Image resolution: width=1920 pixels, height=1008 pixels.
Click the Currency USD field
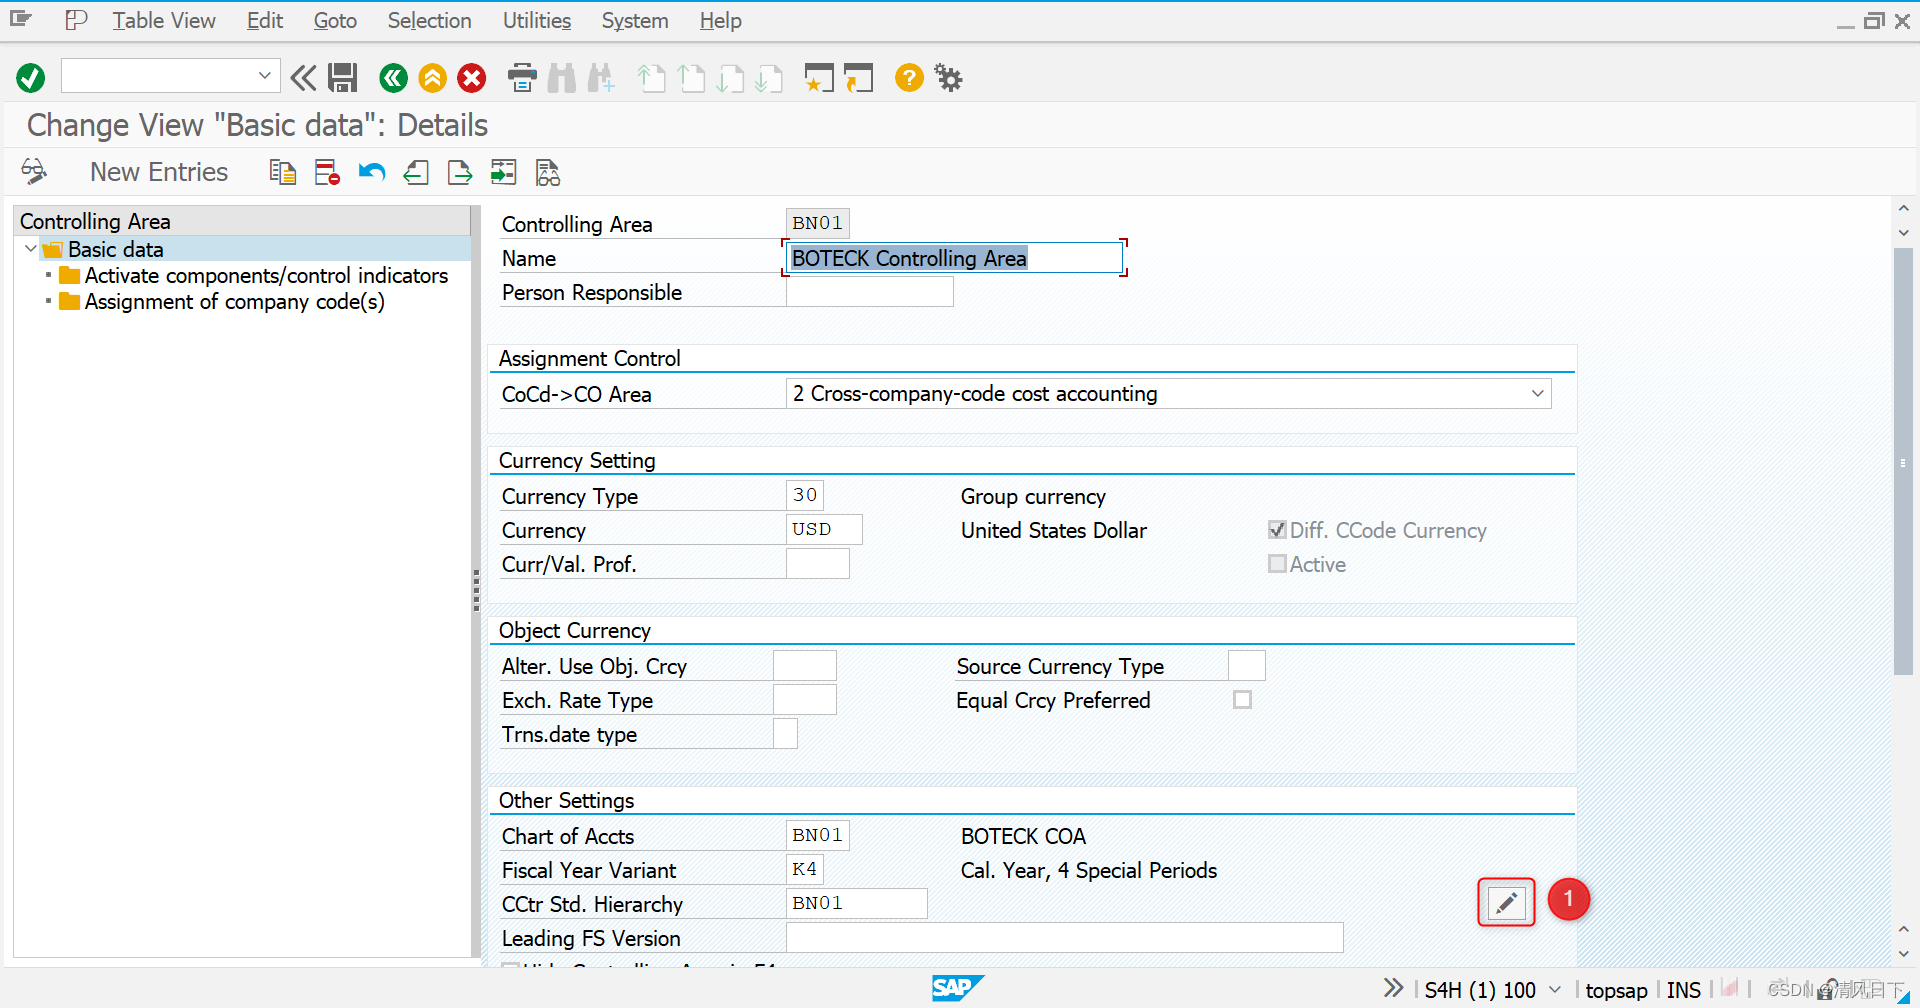coord(824,529)
